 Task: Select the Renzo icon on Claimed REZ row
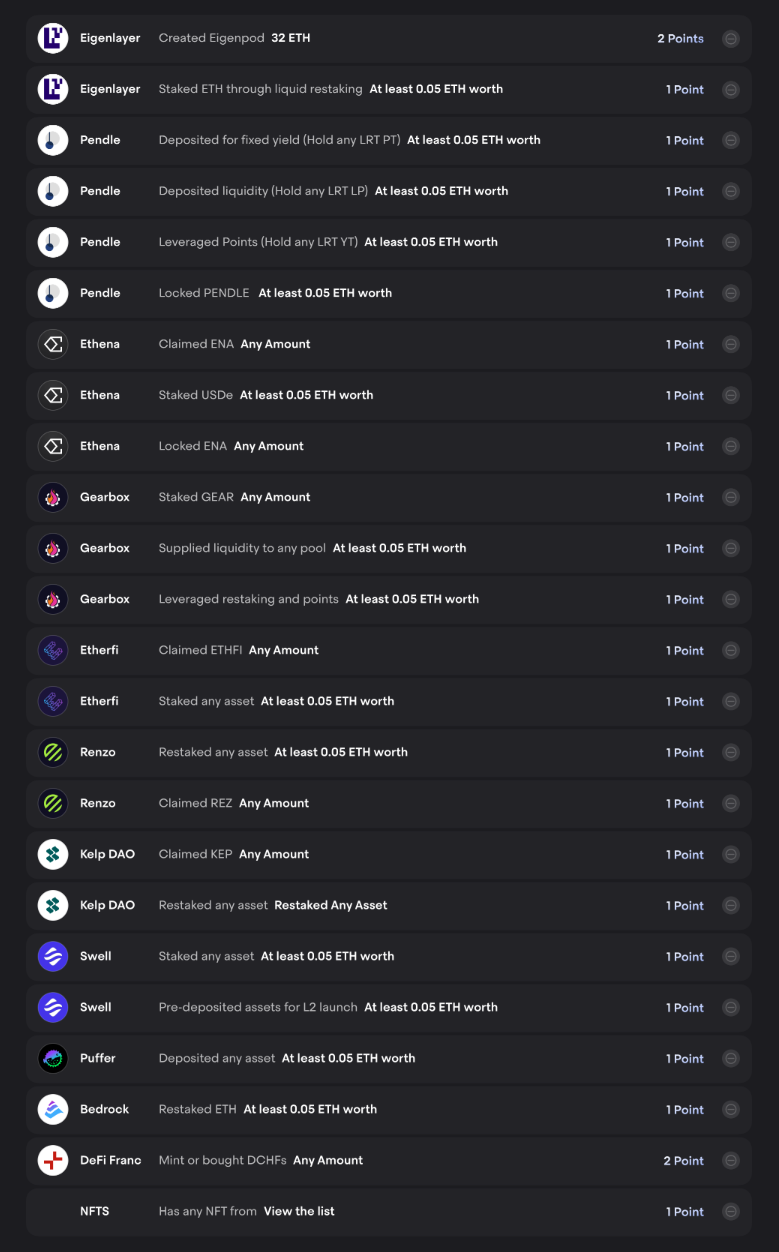[53, 803]
